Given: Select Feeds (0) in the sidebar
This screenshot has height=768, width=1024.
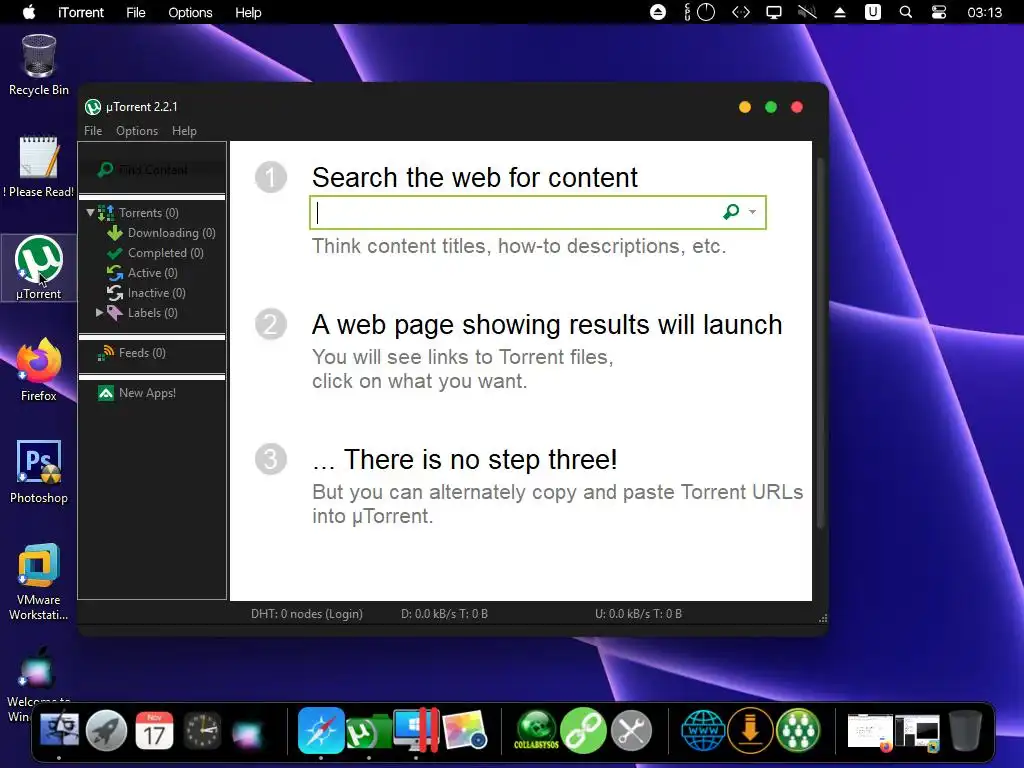Looking at the screenshot, I should point(131,353).
